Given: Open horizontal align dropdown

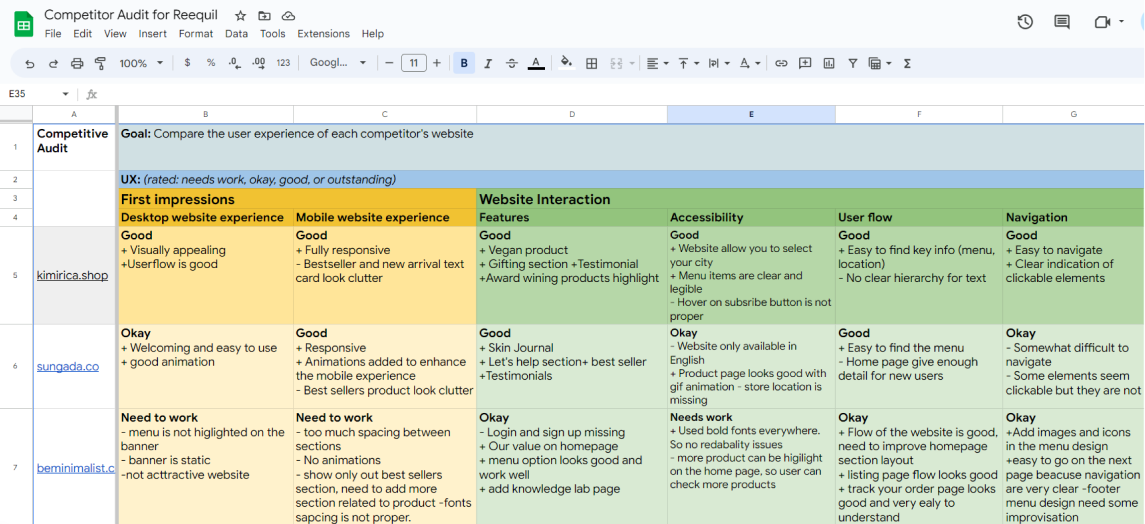Looking at the screenshot, I should 658,63.
